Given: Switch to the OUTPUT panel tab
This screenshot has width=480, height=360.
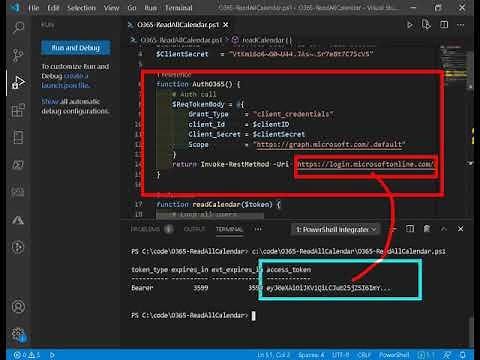Looking at the screenshot, I should 194,229.
